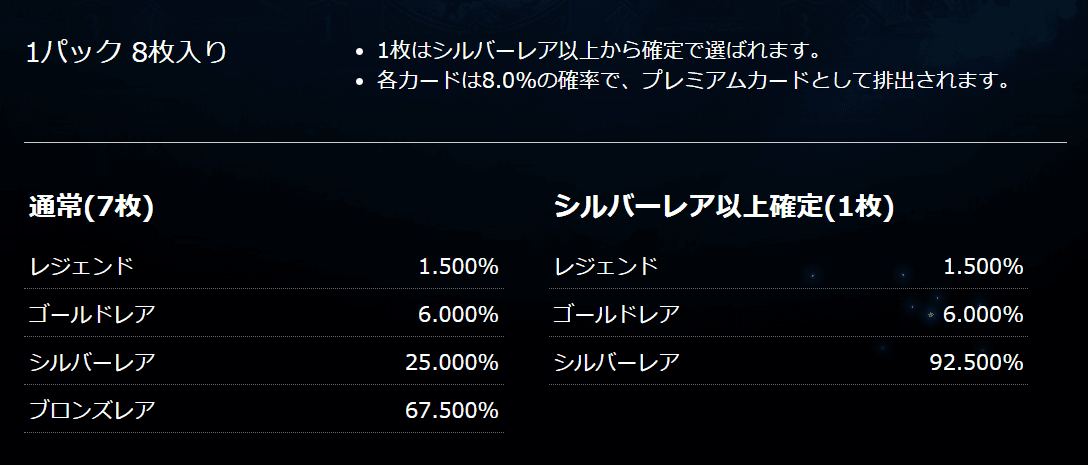
Task: Select レジェンド label under 通常(7枚)
Action: [81, 266]
